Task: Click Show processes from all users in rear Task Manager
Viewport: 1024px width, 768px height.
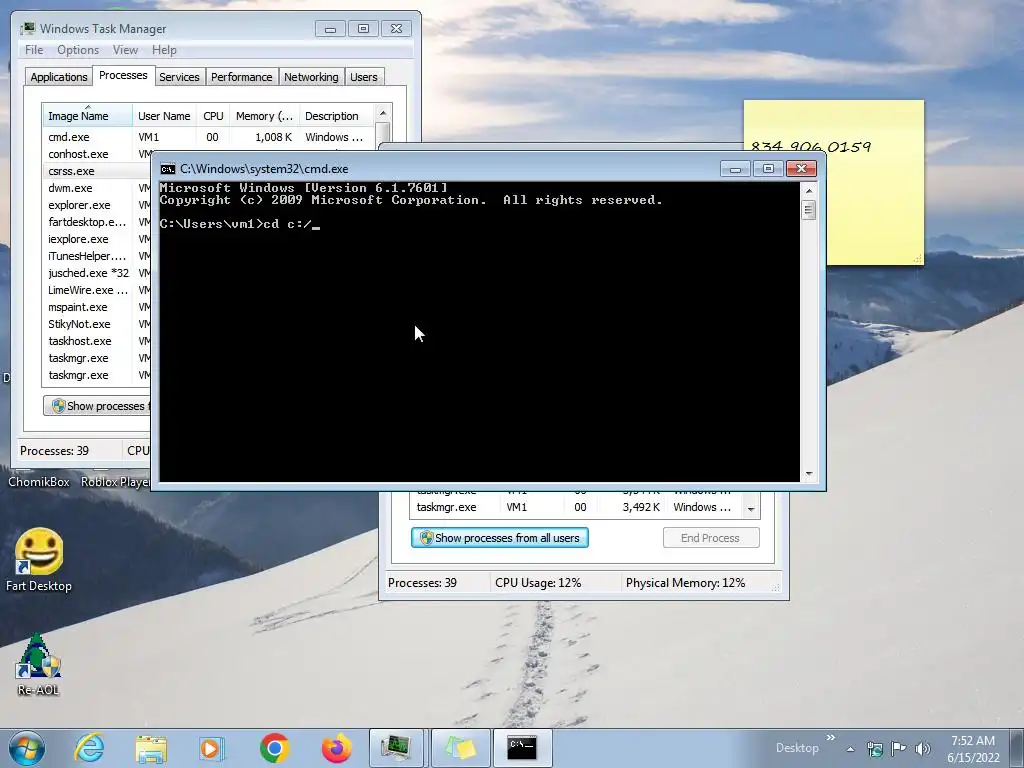Action: click(500, 538)
